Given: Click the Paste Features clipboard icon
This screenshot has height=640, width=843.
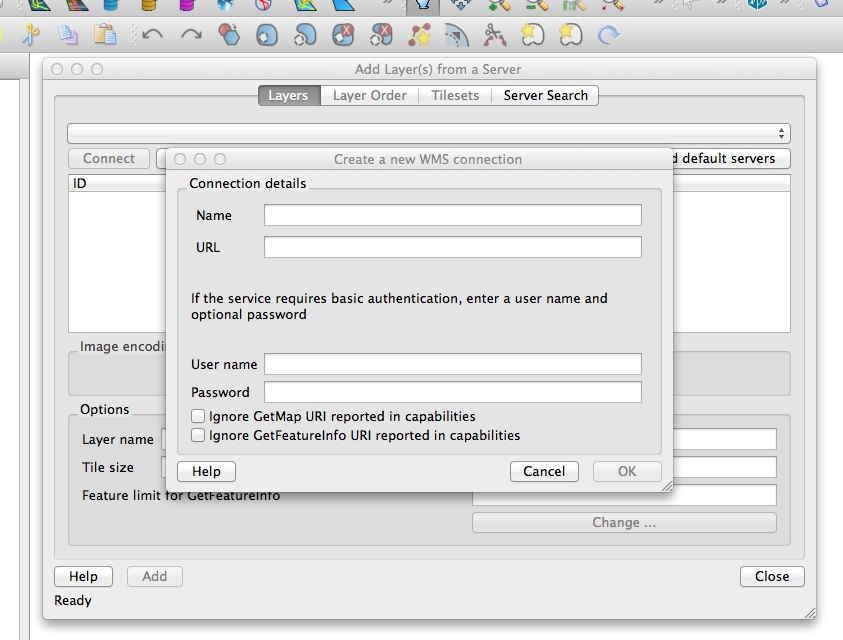Looking at the screenshot, I should pyautogui.click(x=105, y=35).
